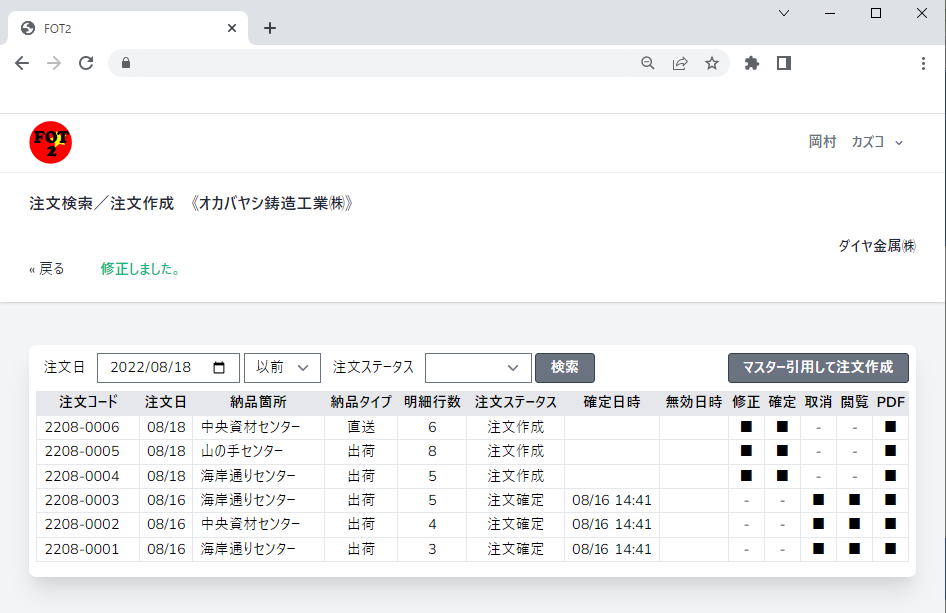Click PDF square for order 2208-0004

point(890,476)
